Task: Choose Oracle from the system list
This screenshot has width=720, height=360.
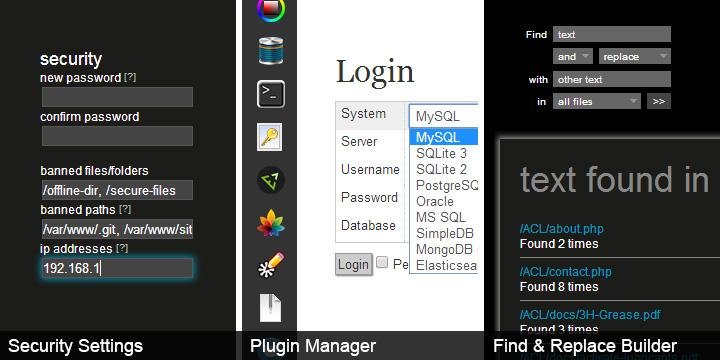Action: click(x=444, y=201)
